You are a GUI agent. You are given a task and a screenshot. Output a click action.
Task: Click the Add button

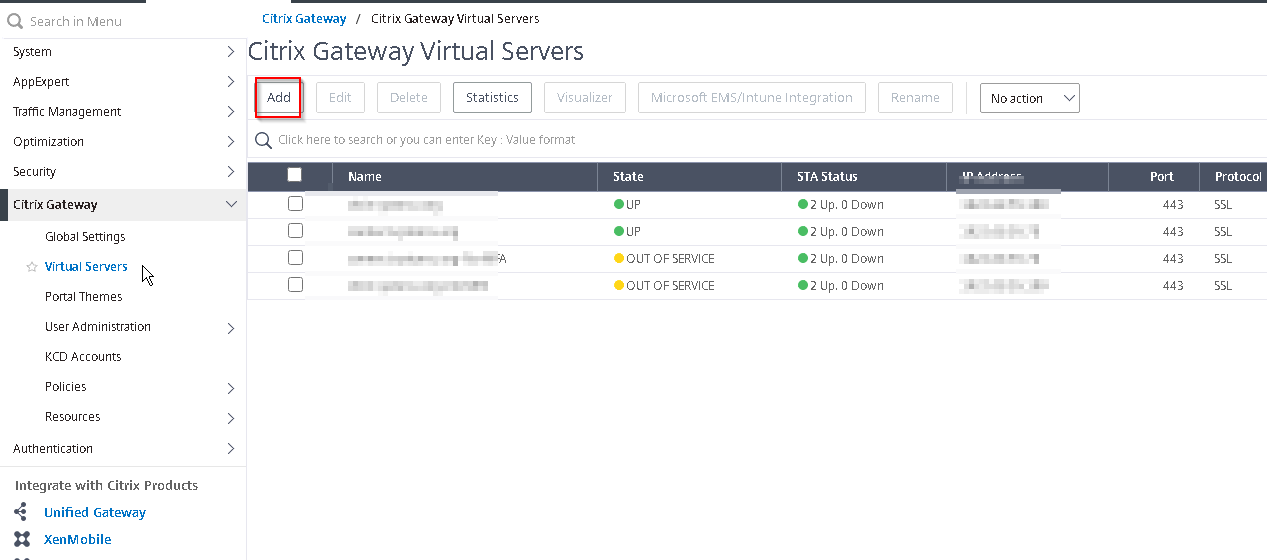click(x=279, y=97)
